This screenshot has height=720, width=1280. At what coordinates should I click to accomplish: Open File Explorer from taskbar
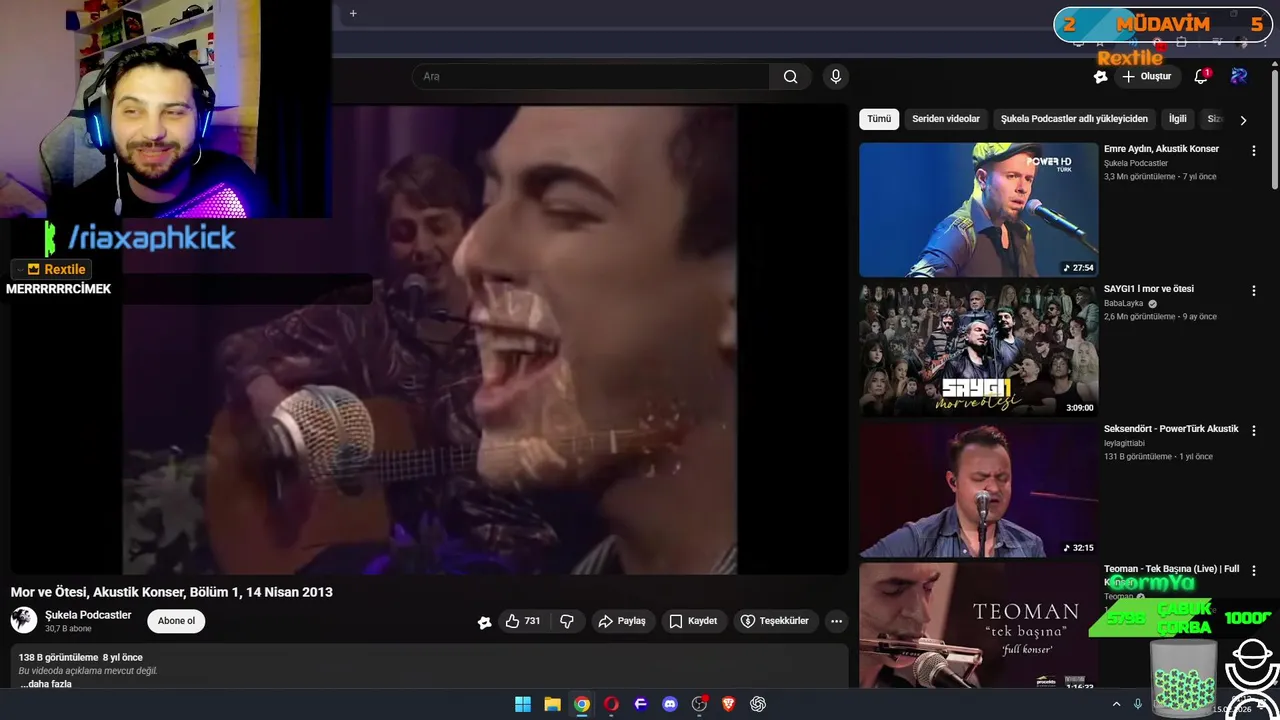click(x=552, y=704)
